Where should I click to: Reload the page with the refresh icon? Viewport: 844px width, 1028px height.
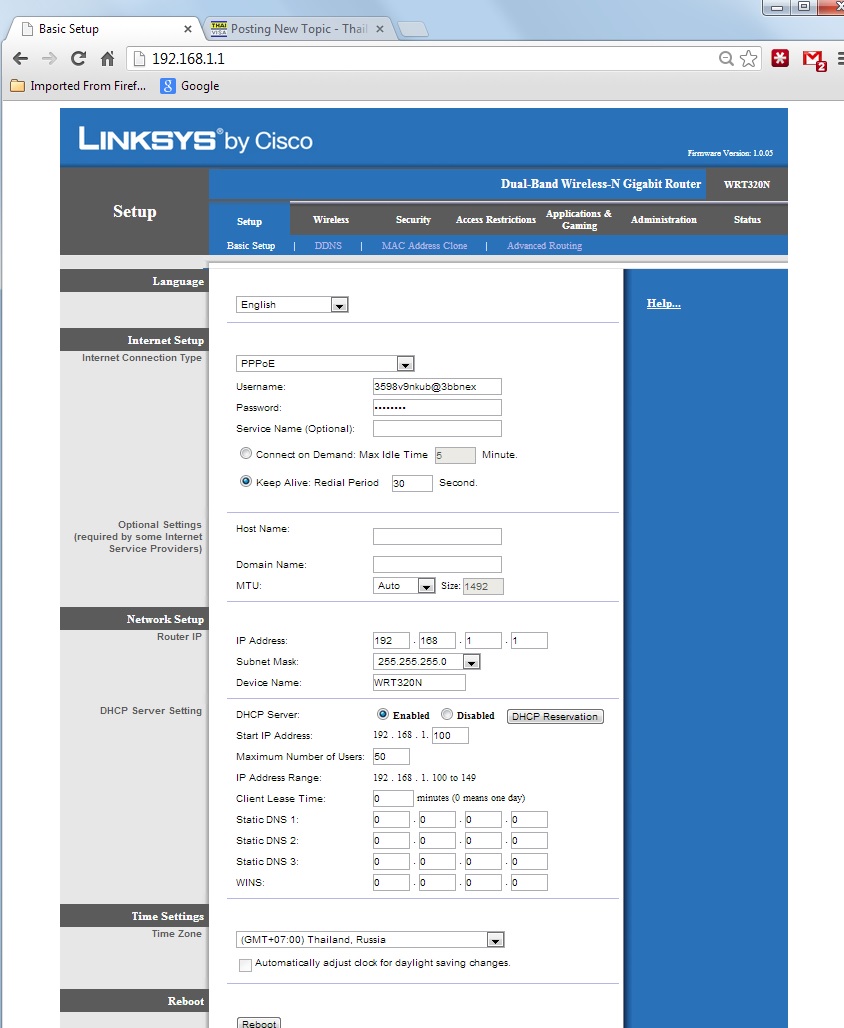[78, 58]
